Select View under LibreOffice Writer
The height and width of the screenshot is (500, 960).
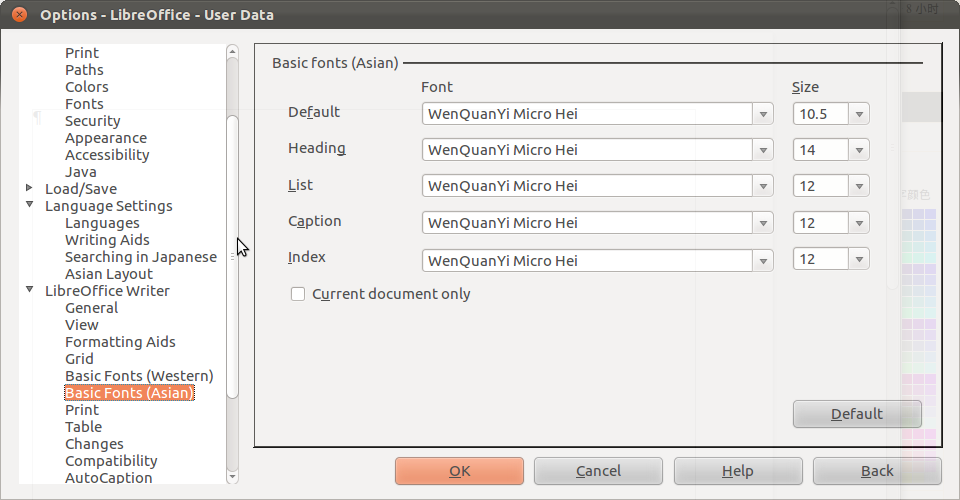click(x=82, y=325)
